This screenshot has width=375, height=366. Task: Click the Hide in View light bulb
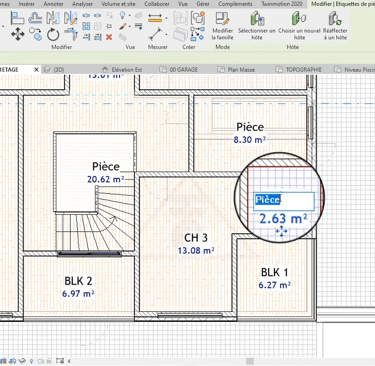pos(123,15)
